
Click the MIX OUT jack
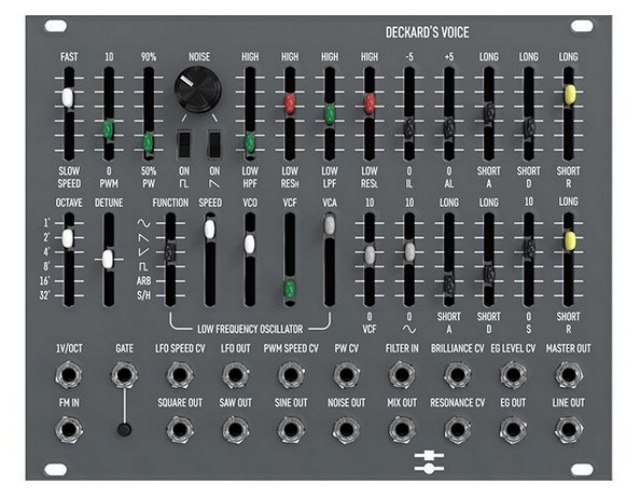pyautogui.click(x=402, y=430)
